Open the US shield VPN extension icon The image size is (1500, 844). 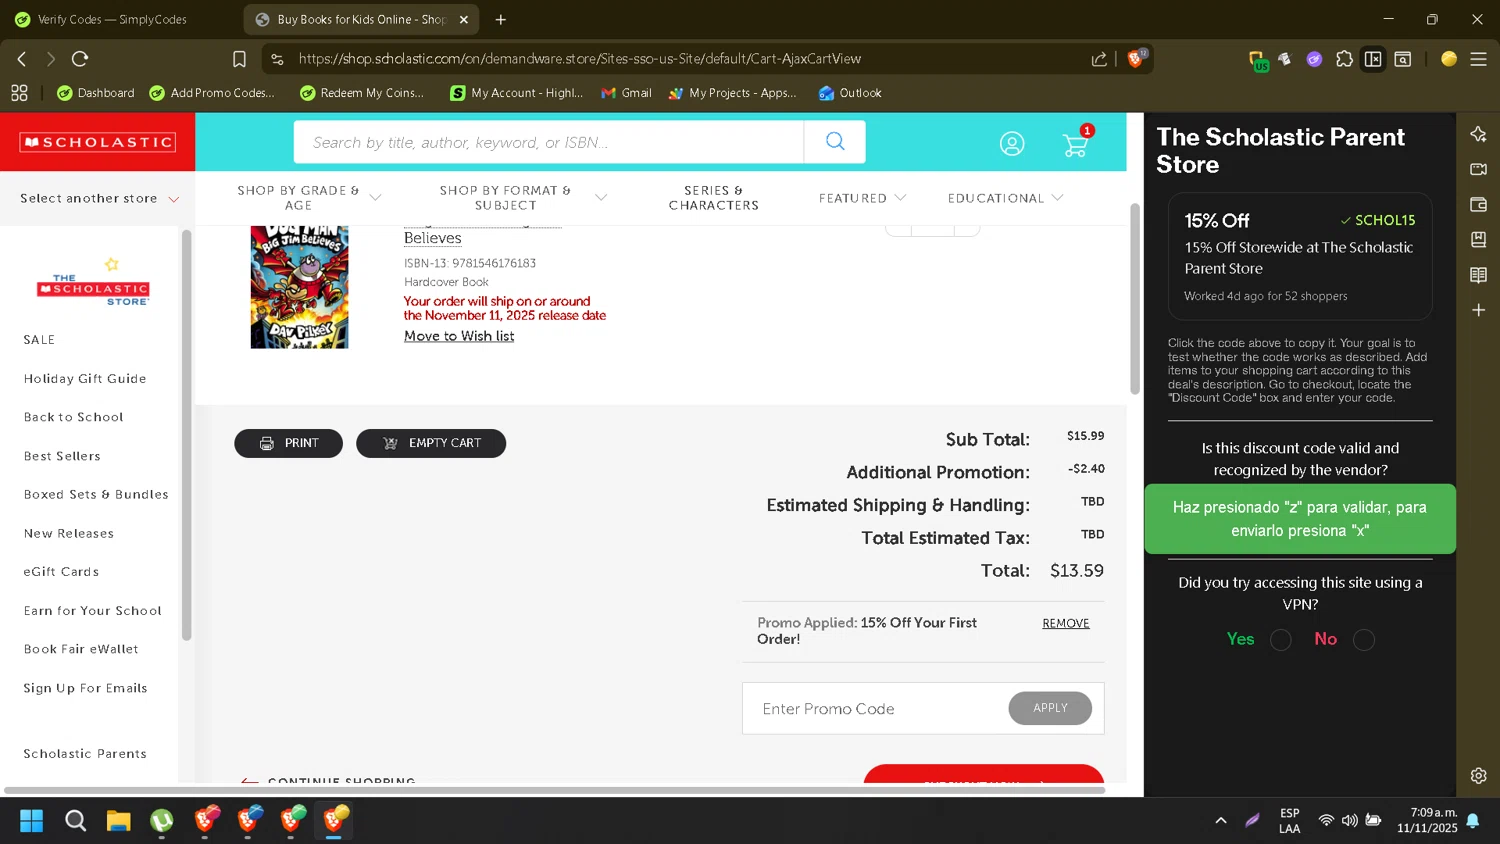click(x=1257, y=60)
